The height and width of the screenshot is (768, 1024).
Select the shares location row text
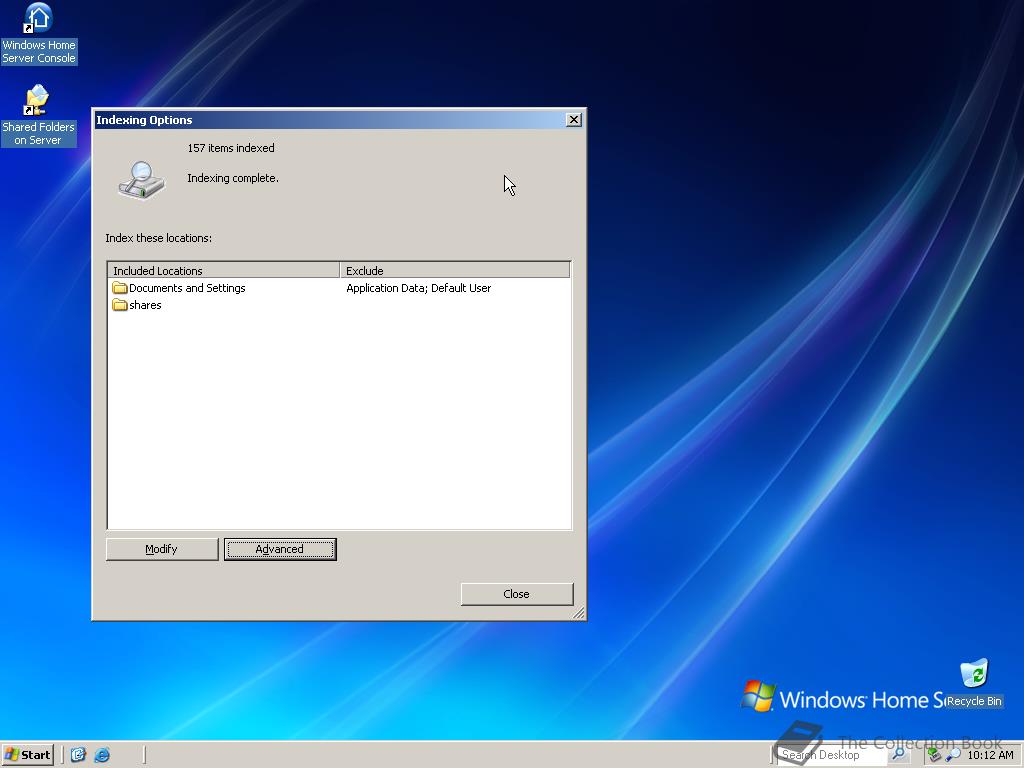click(x=145, y=305)
